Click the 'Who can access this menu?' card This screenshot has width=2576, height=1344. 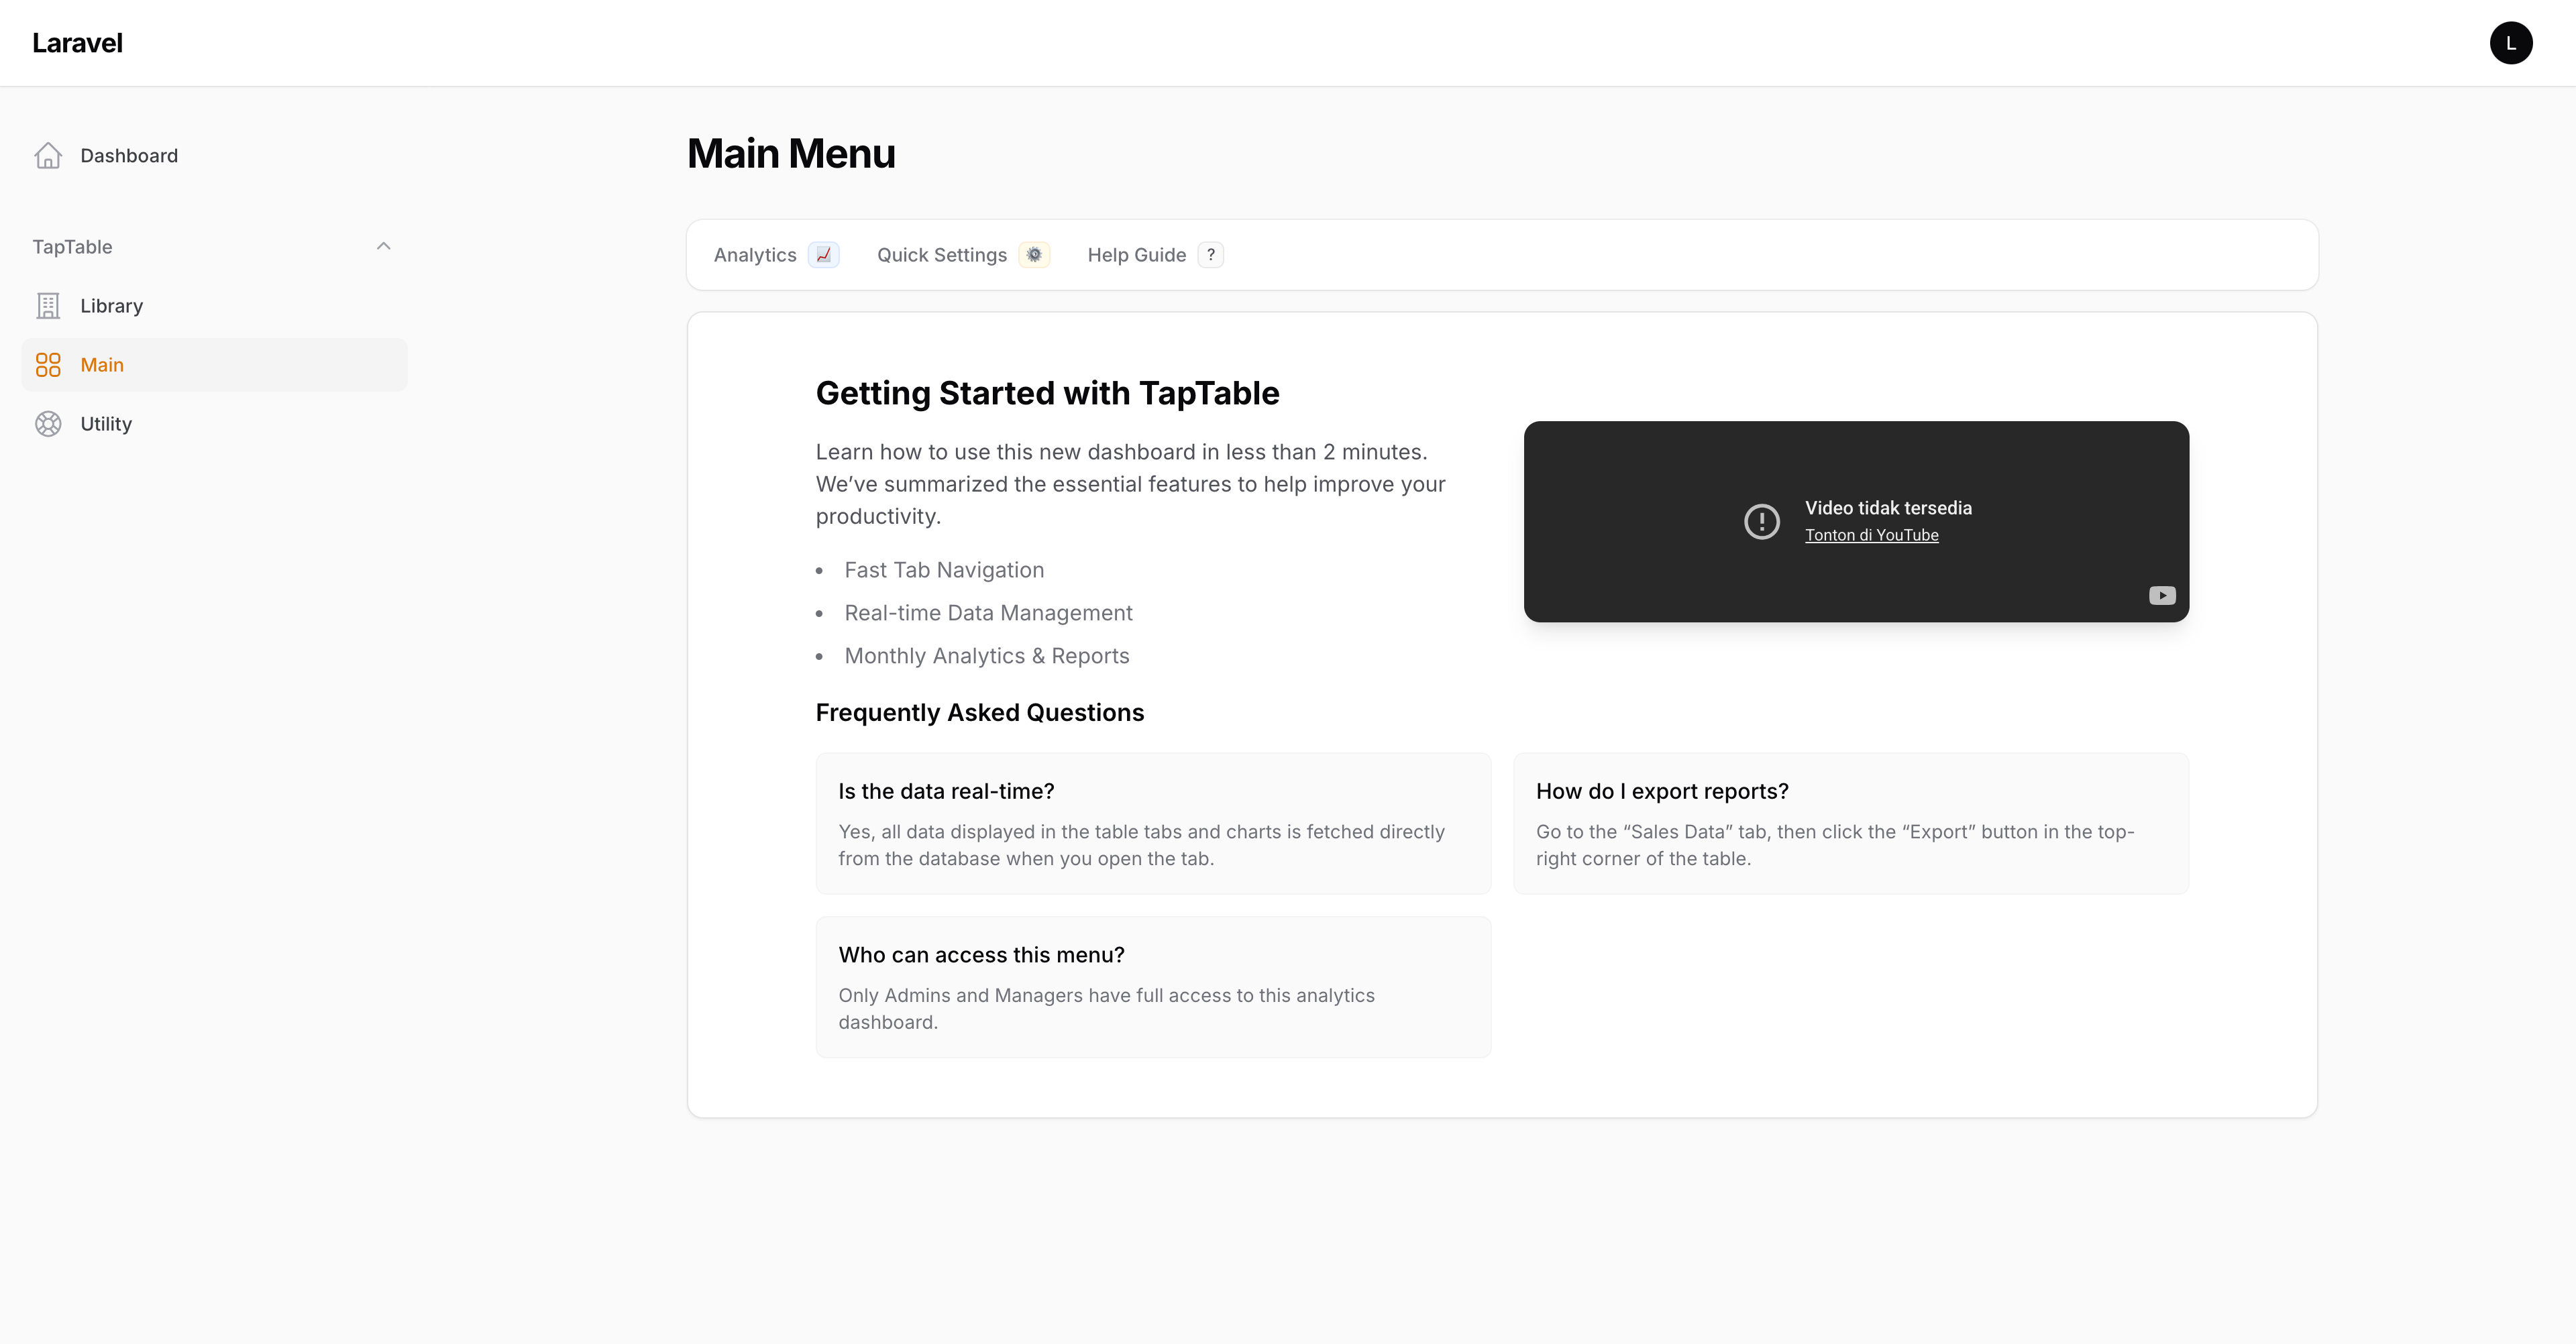click(x=1152, y=987)
